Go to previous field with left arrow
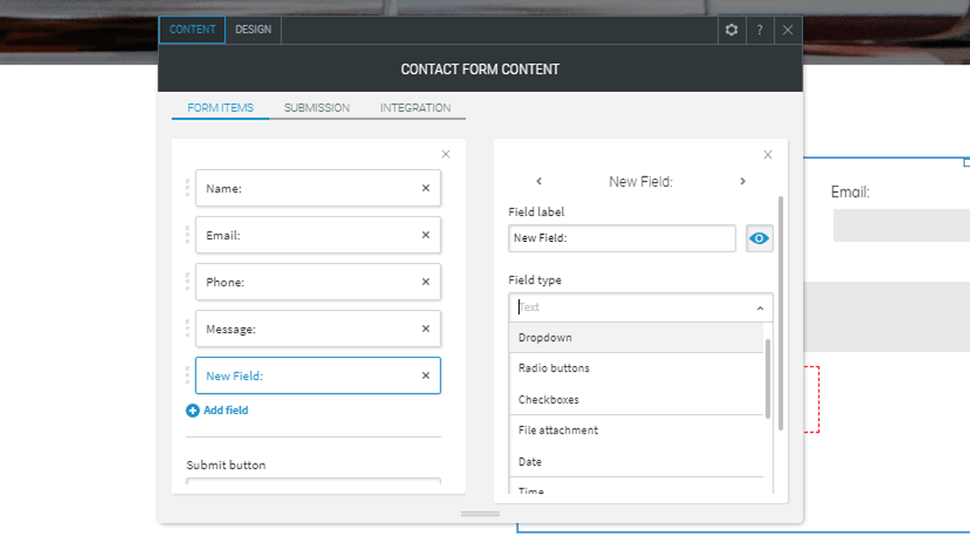The width and height of the screenshot is (970, 548). [539, 182]
